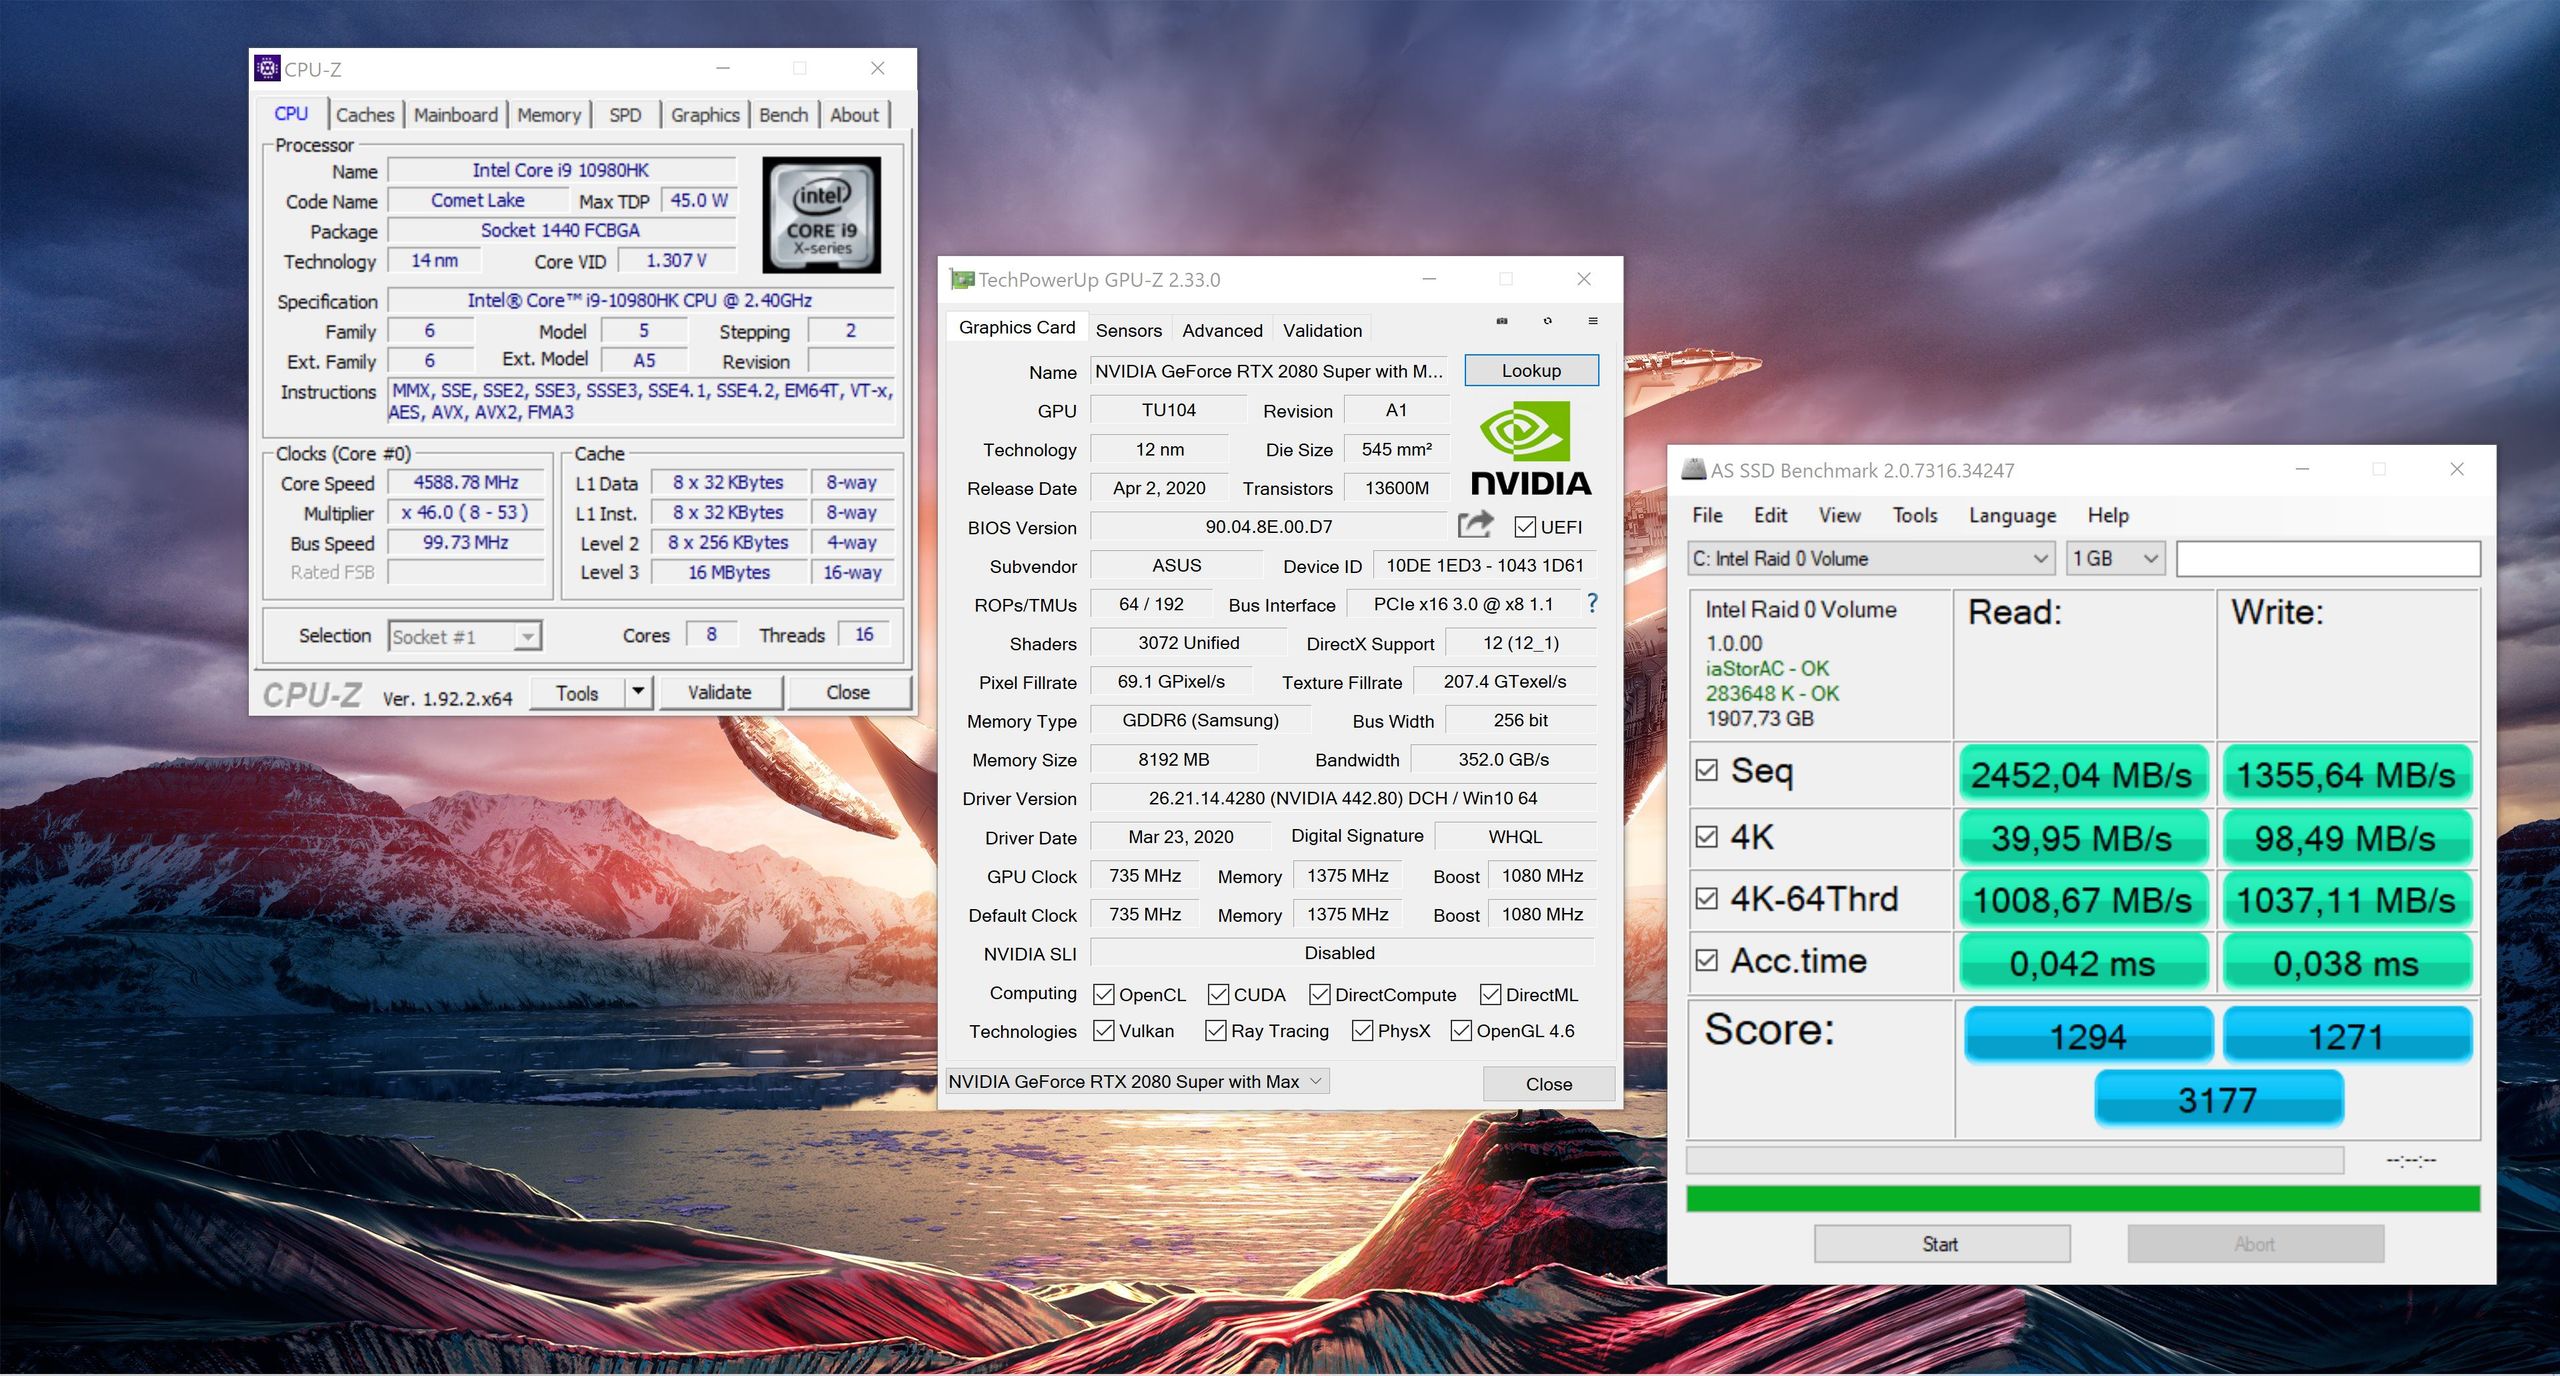
Task: Toggle the Acc.time checkbox
Action: (x=1707, y=960)
